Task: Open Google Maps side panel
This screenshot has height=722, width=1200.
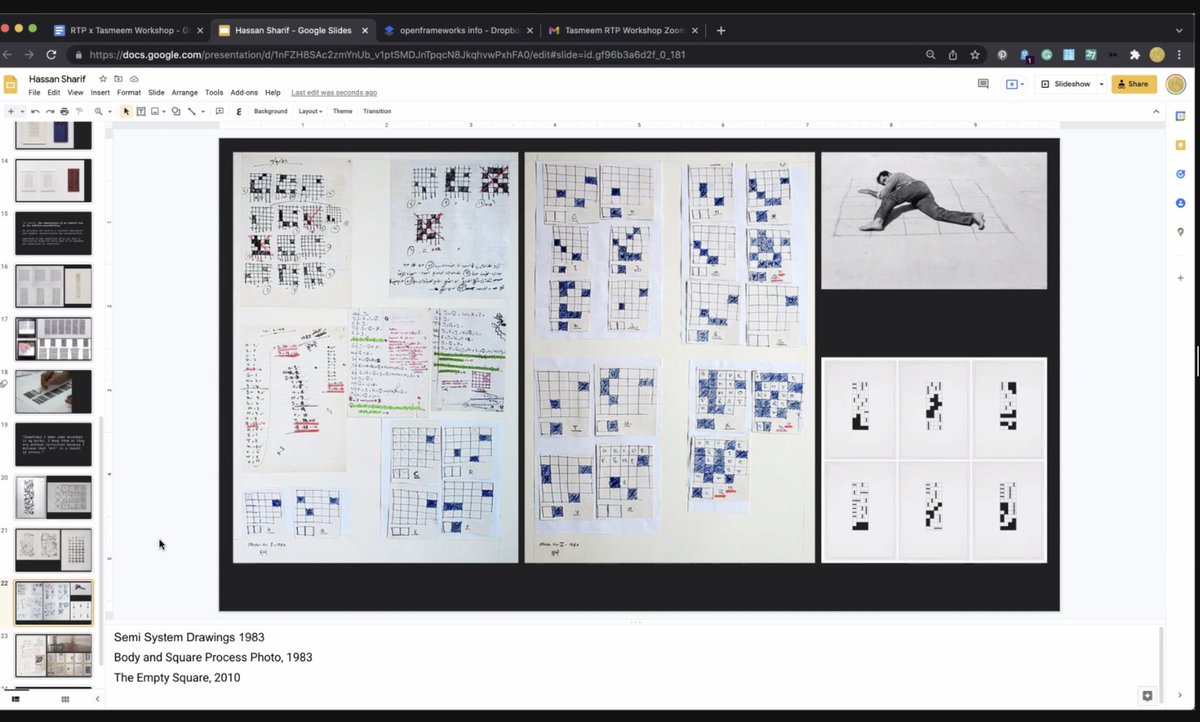Action: click(1180, 232)
